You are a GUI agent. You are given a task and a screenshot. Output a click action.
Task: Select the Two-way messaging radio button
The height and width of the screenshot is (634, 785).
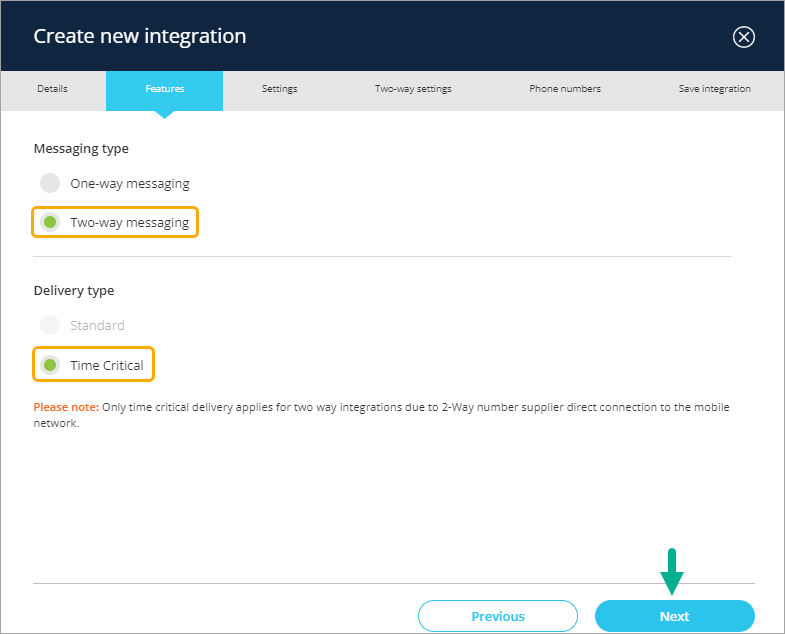pyautogui.click(x=50, y=222)
